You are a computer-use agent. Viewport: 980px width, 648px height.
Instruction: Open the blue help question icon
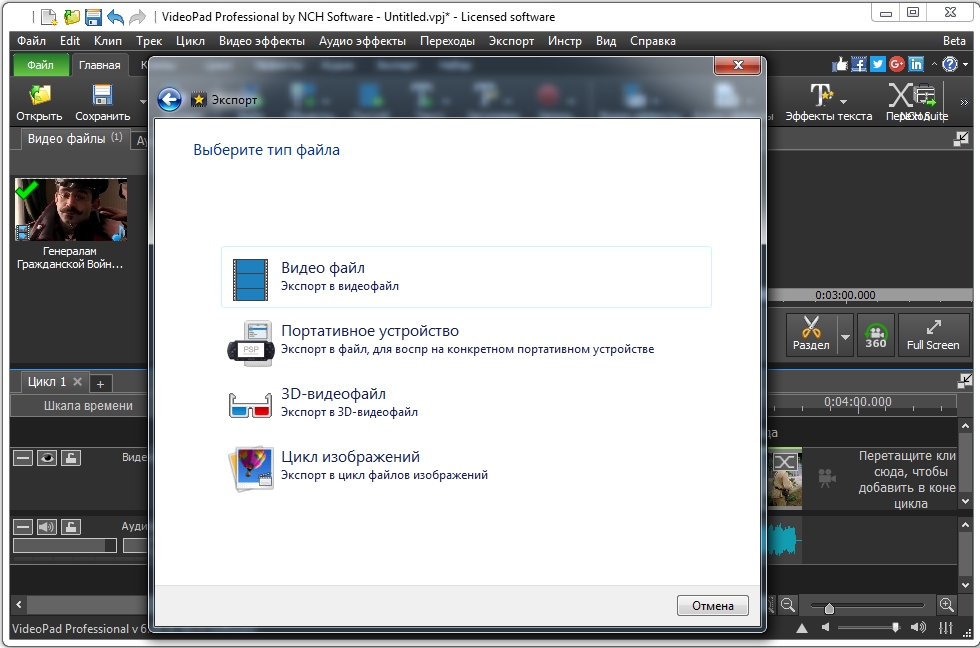950,64
